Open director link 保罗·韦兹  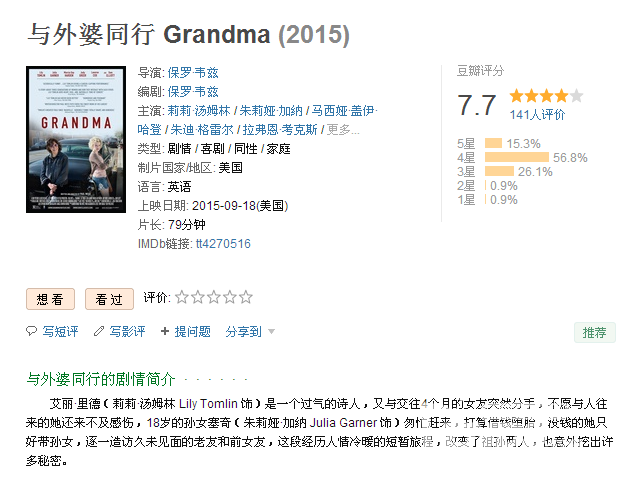point(193,72)
